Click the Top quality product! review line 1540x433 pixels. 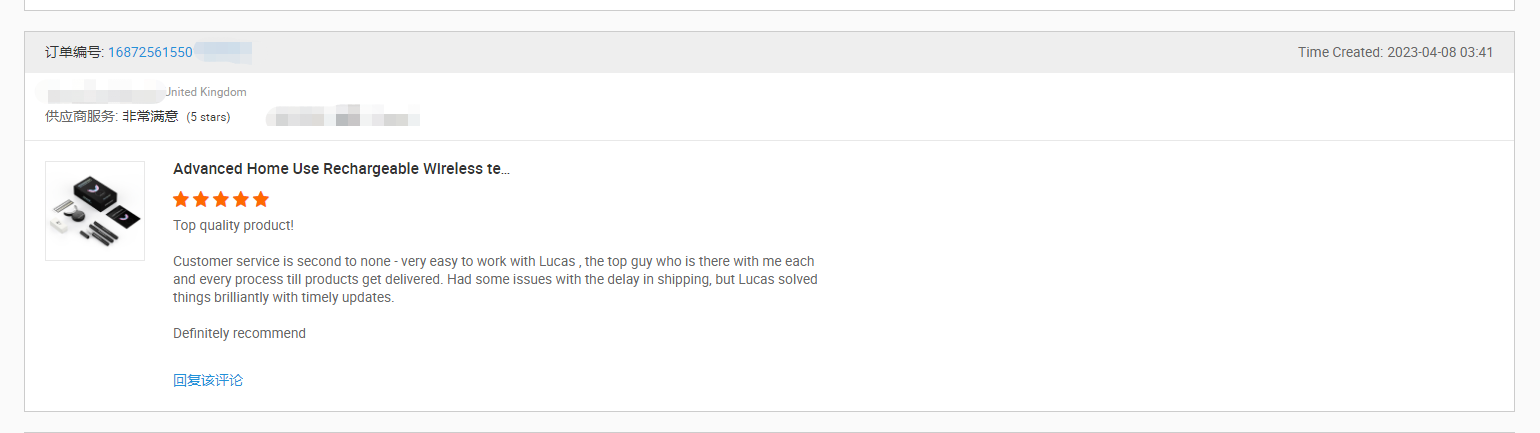[x=233, y=225]
